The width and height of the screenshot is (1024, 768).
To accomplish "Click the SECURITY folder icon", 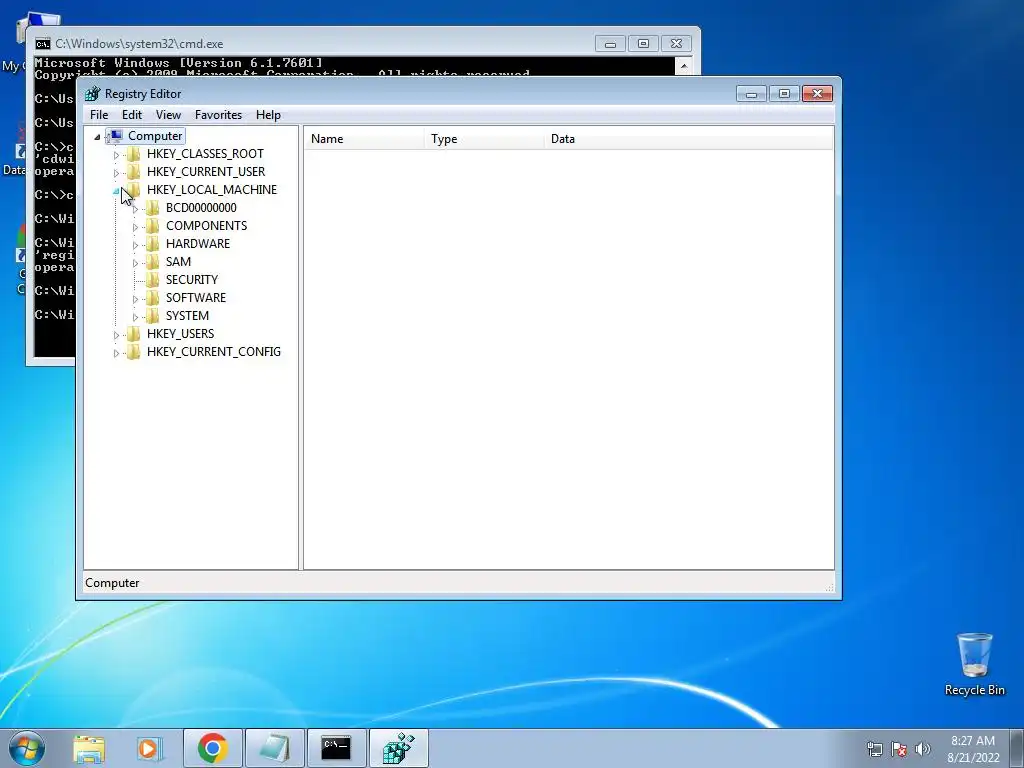I will point(152,280).
